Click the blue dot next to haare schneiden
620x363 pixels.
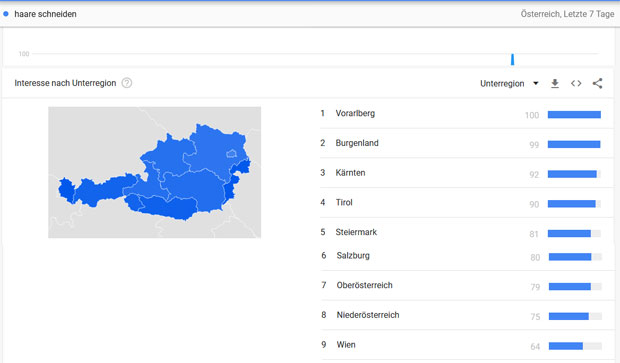(x=6, y=14)
